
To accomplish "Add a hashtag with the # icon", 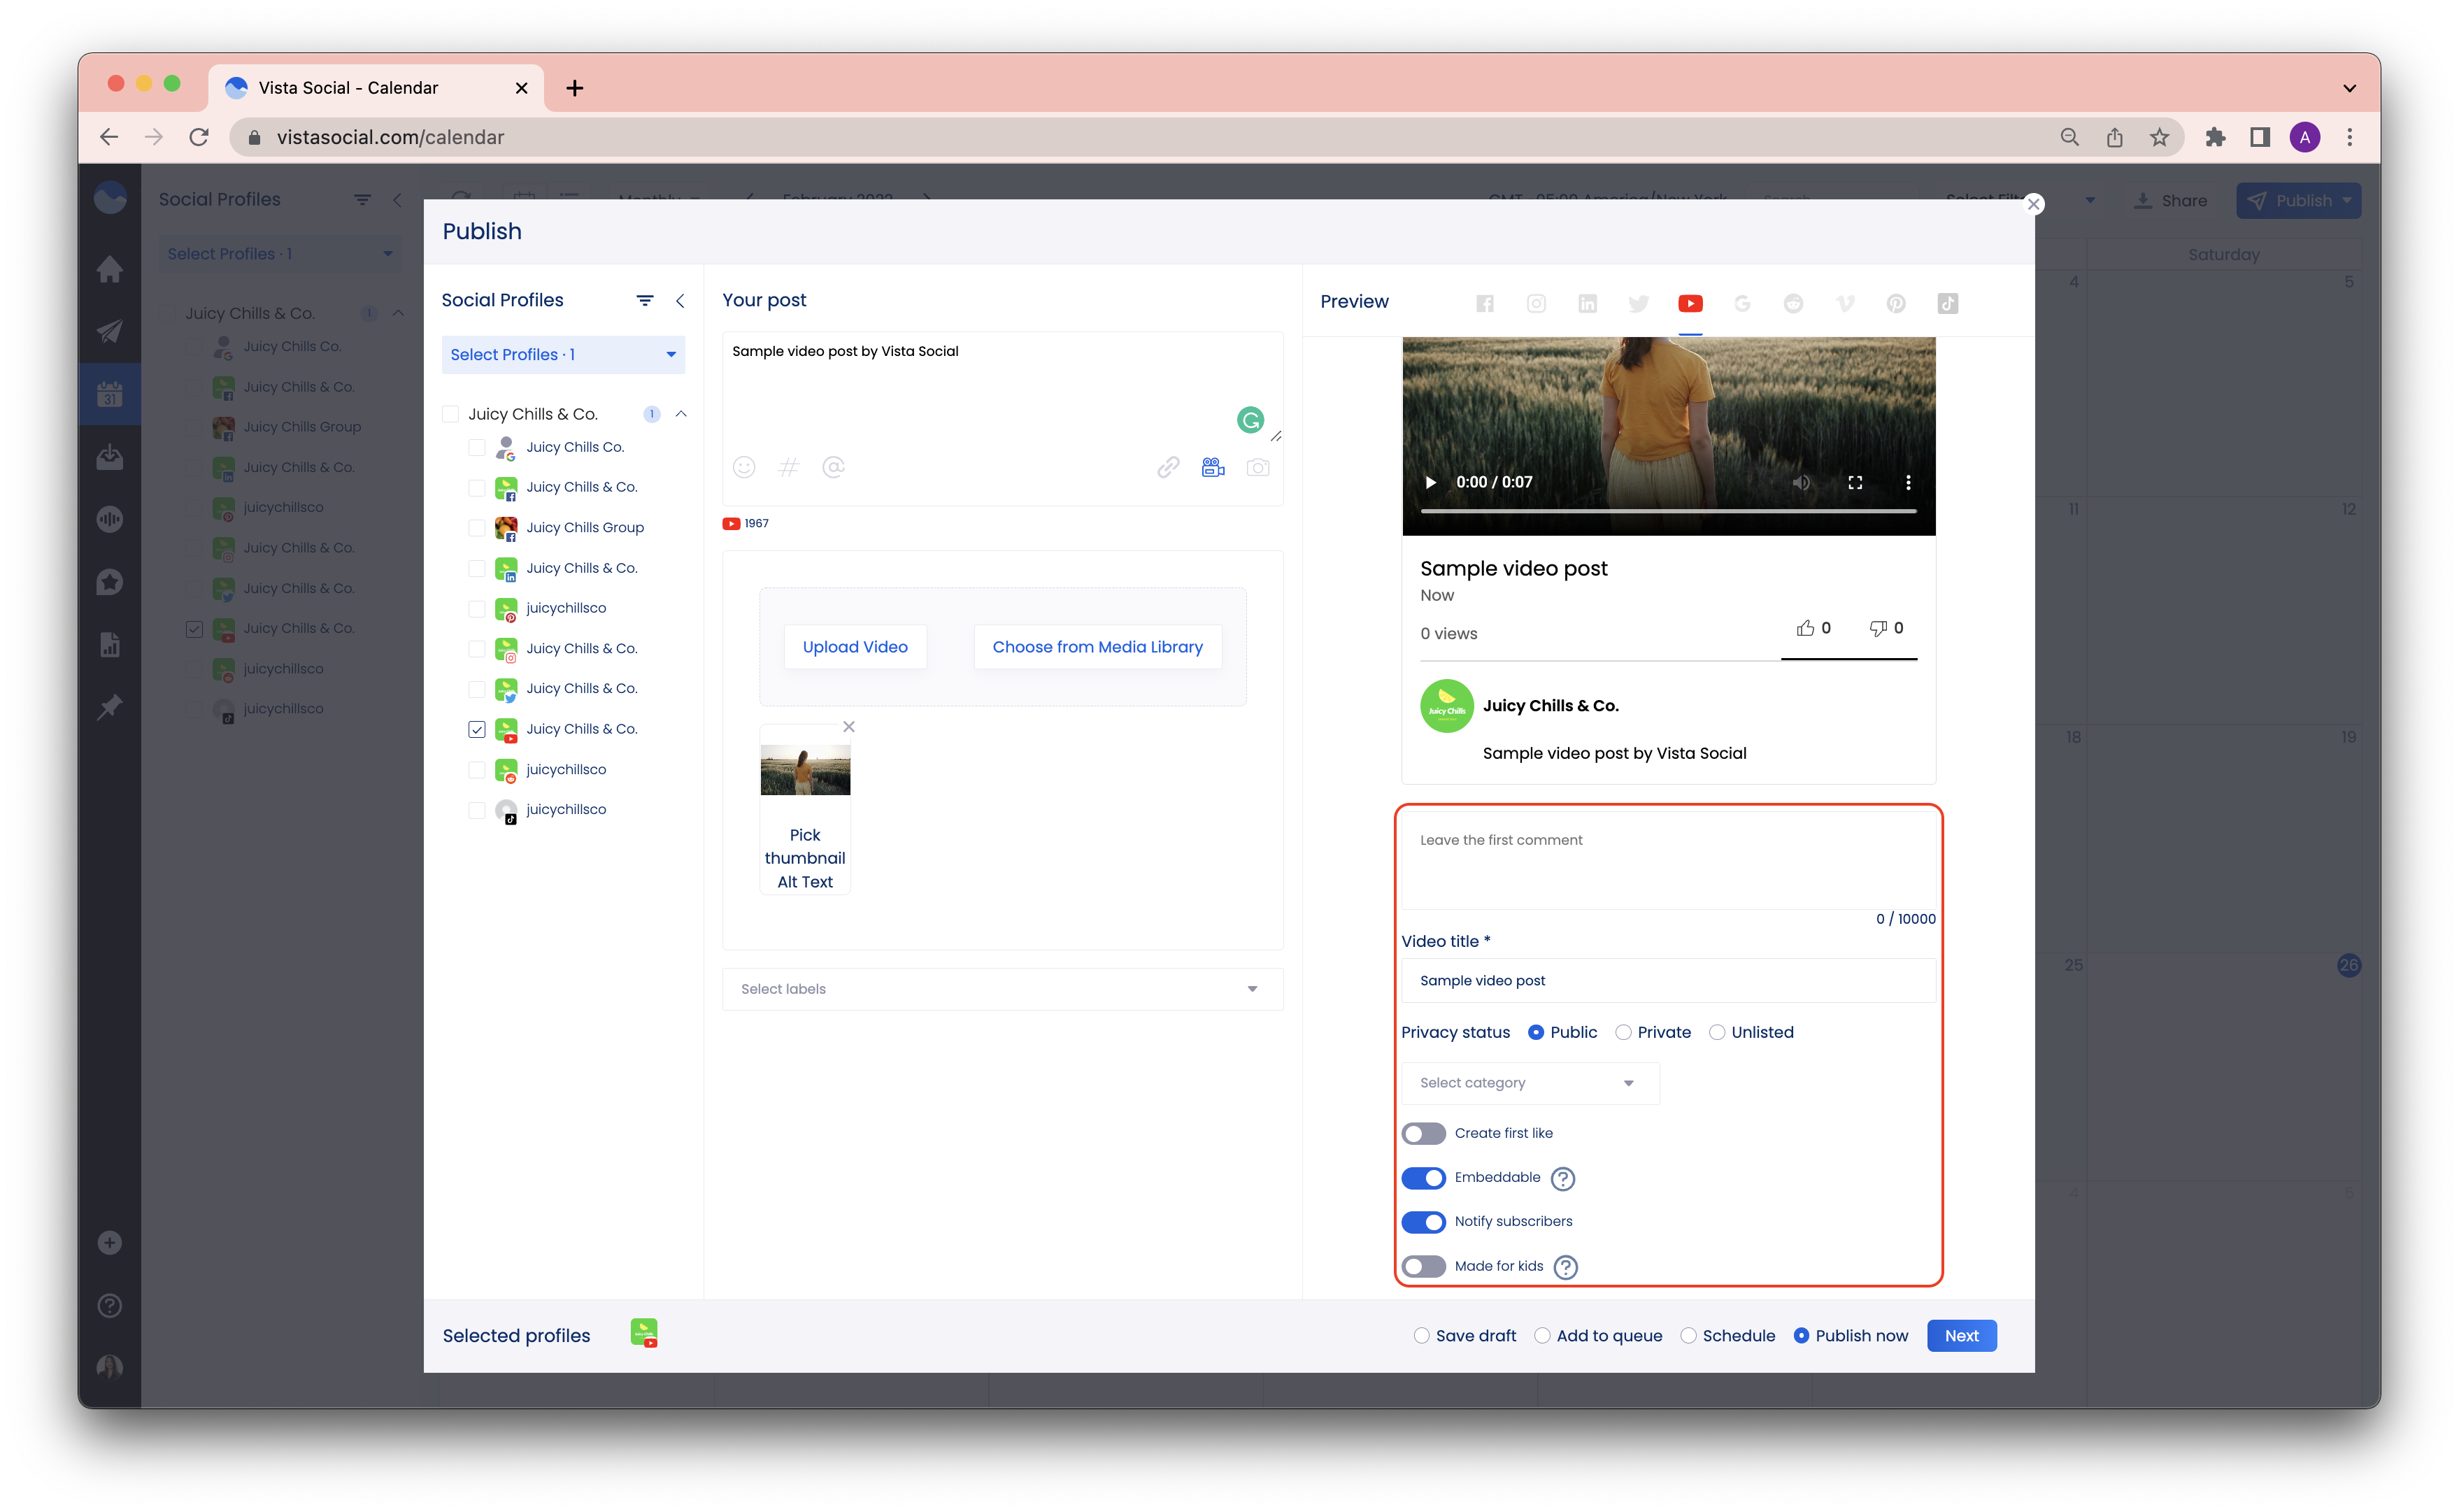I will coord(788,467).
